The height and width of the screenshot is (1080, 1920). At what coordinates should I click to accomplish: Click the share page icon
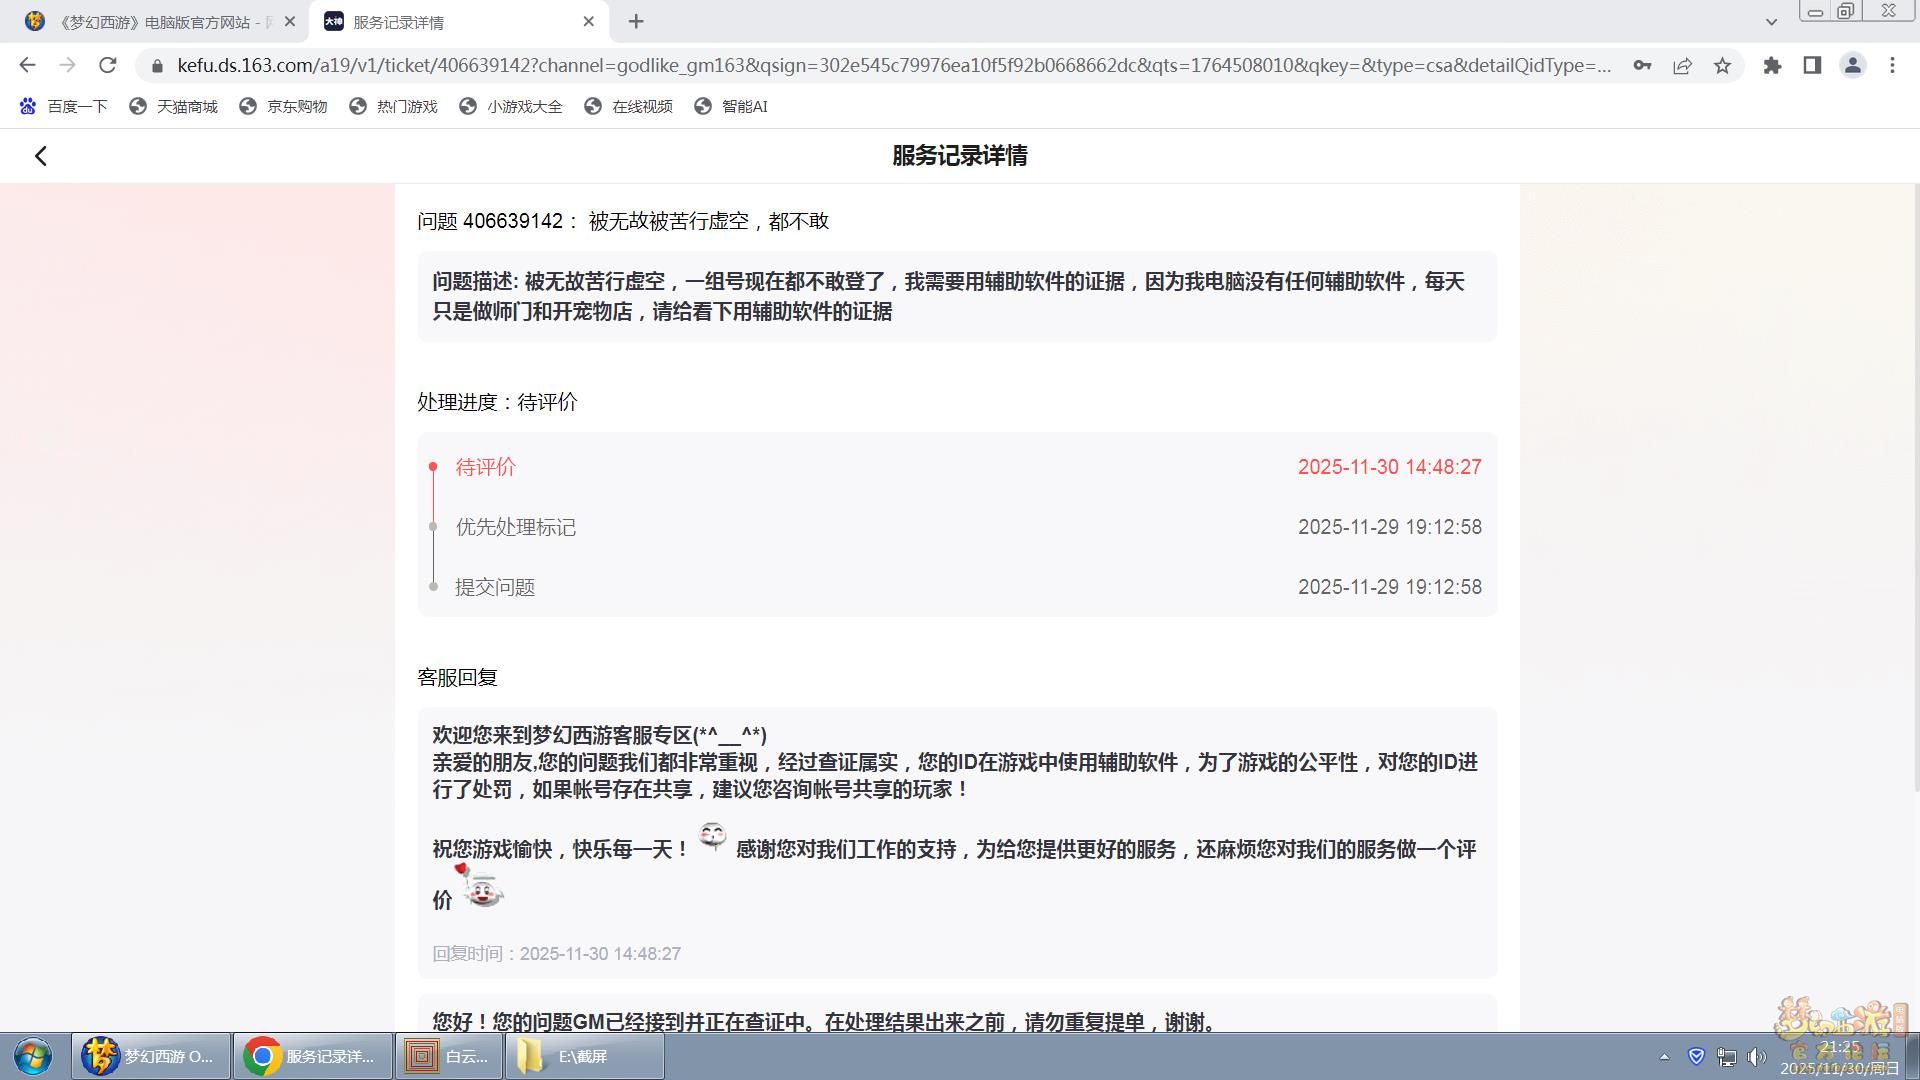click(1682, 65)
